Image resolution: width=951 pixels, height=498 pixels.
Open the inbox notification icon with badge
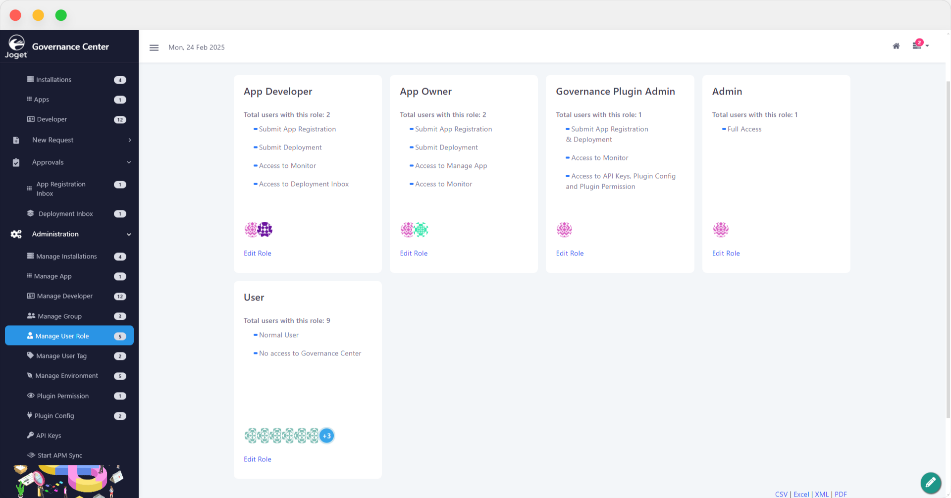pyautogui.click(x=917, y=46)
